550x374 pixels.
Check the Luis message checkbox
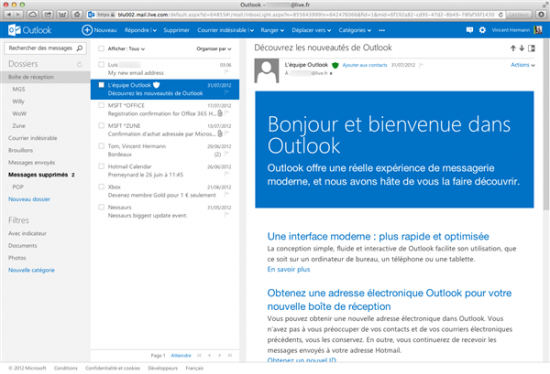(x=101, y=65)
